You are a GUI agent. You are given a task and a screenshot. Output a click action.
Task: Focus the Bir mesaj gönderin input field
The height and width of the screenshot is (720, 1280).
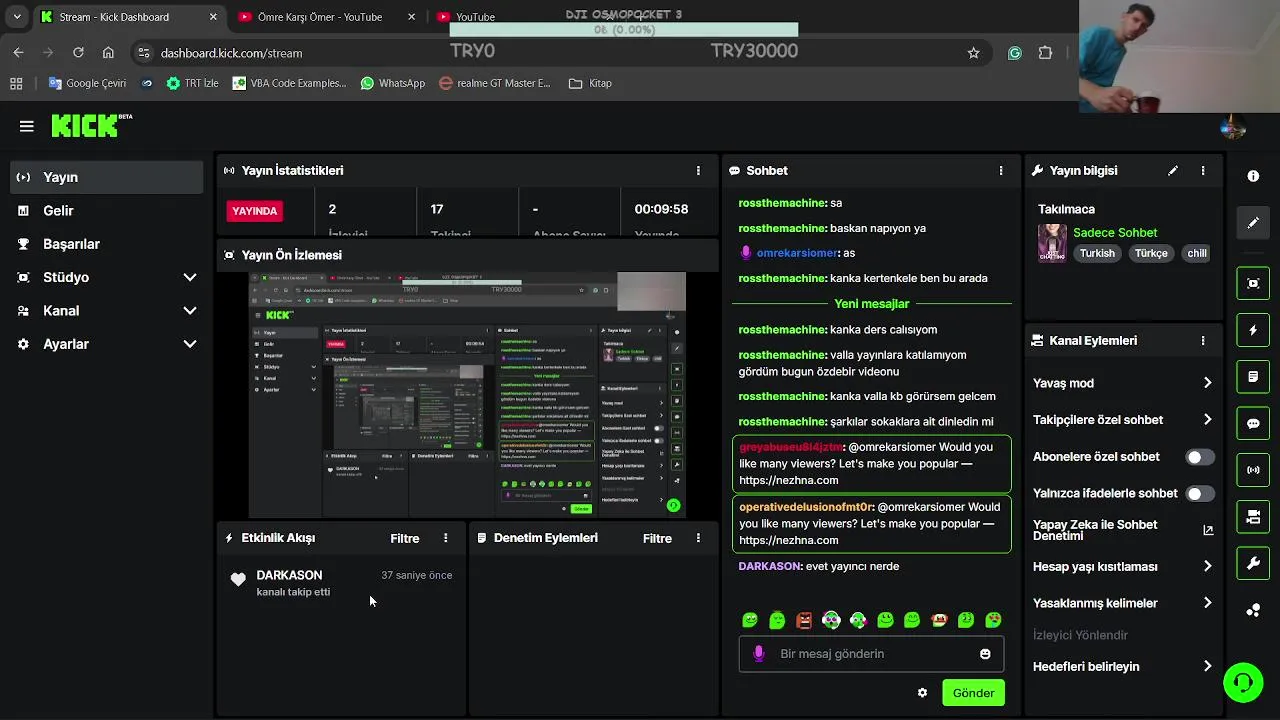(871, 654)
